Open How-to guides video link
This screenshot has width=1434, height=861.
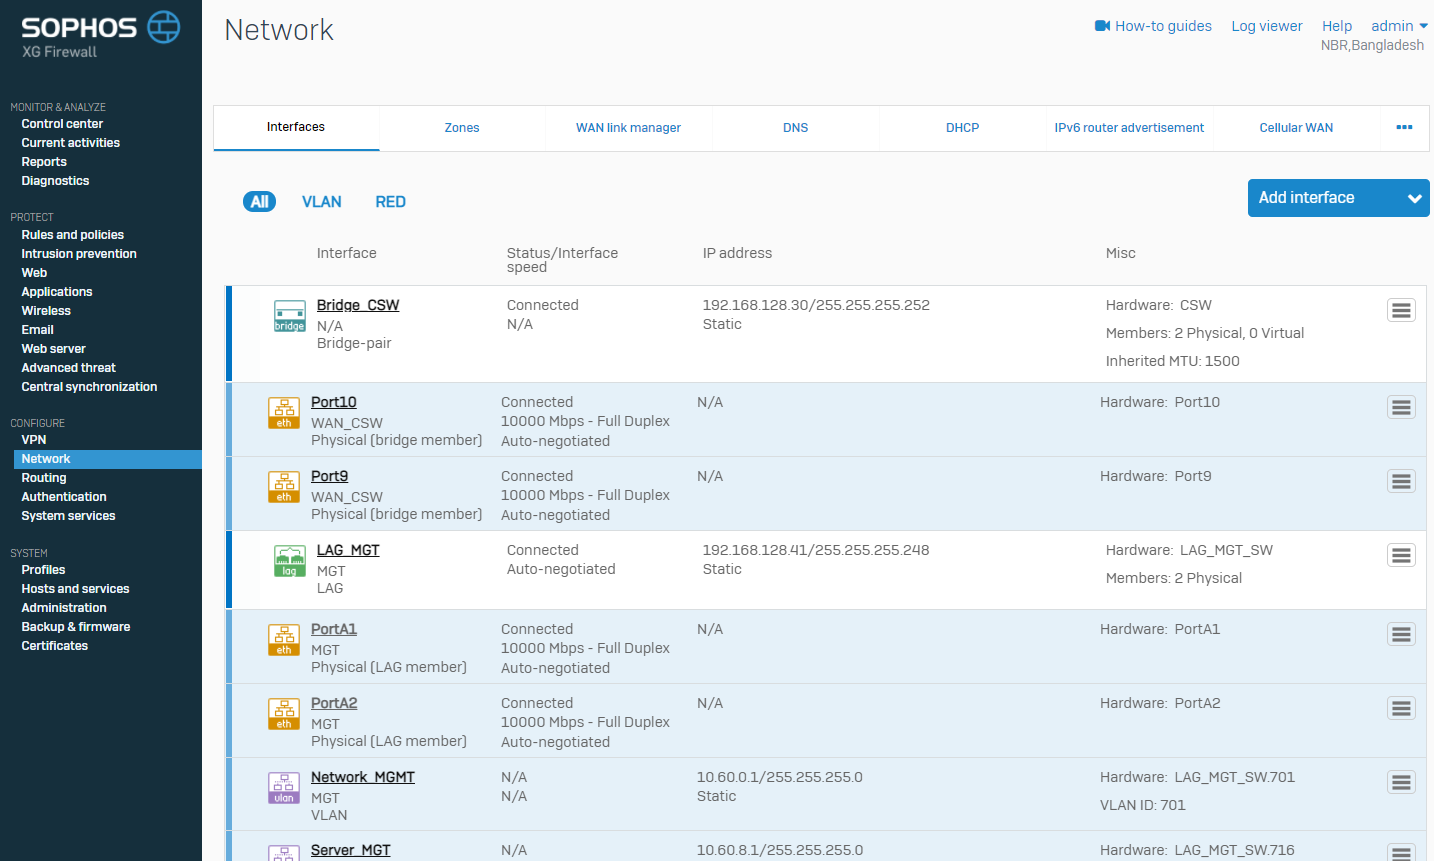(x=1153, y=26)
